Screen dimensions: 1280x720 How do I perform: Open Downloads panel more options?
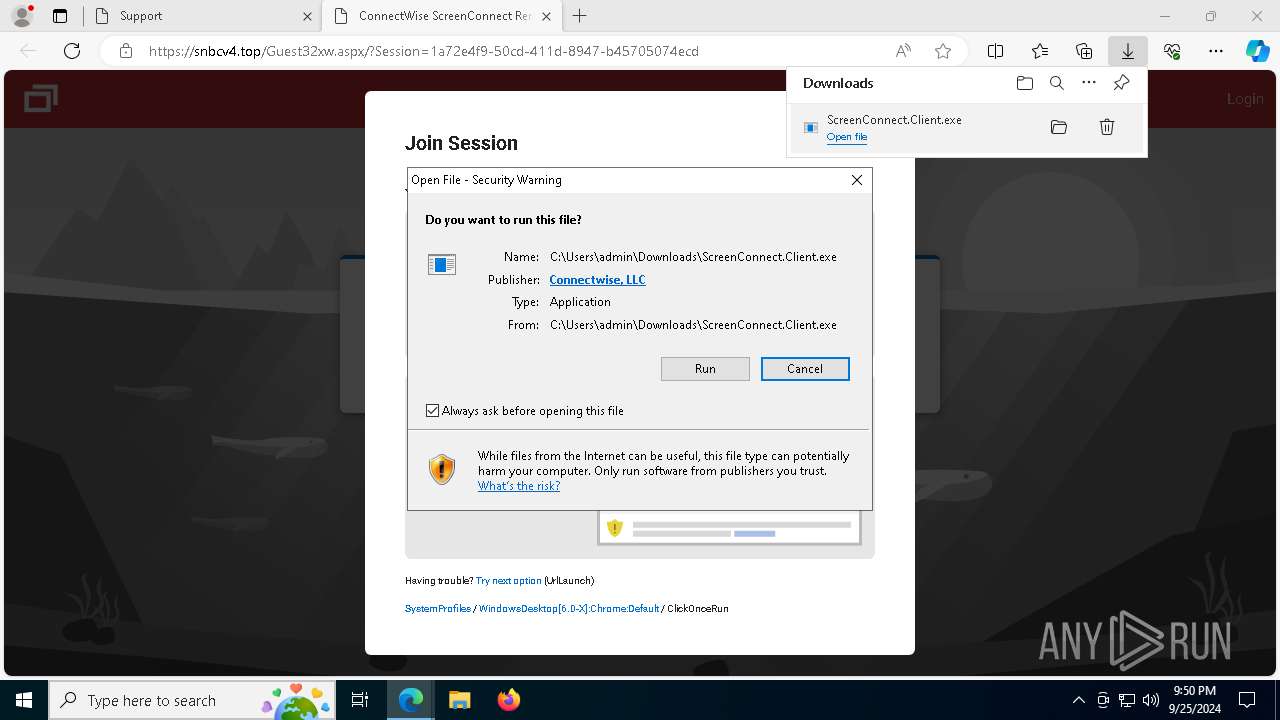point(1089,83)
